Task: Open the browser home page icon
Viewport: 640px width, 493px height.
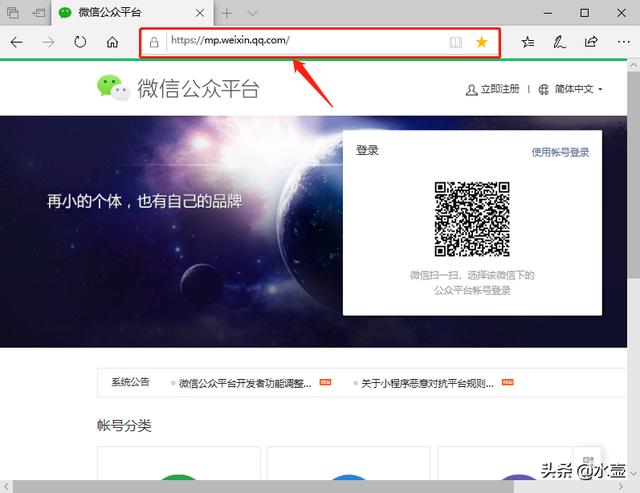Action: [112, 42]
